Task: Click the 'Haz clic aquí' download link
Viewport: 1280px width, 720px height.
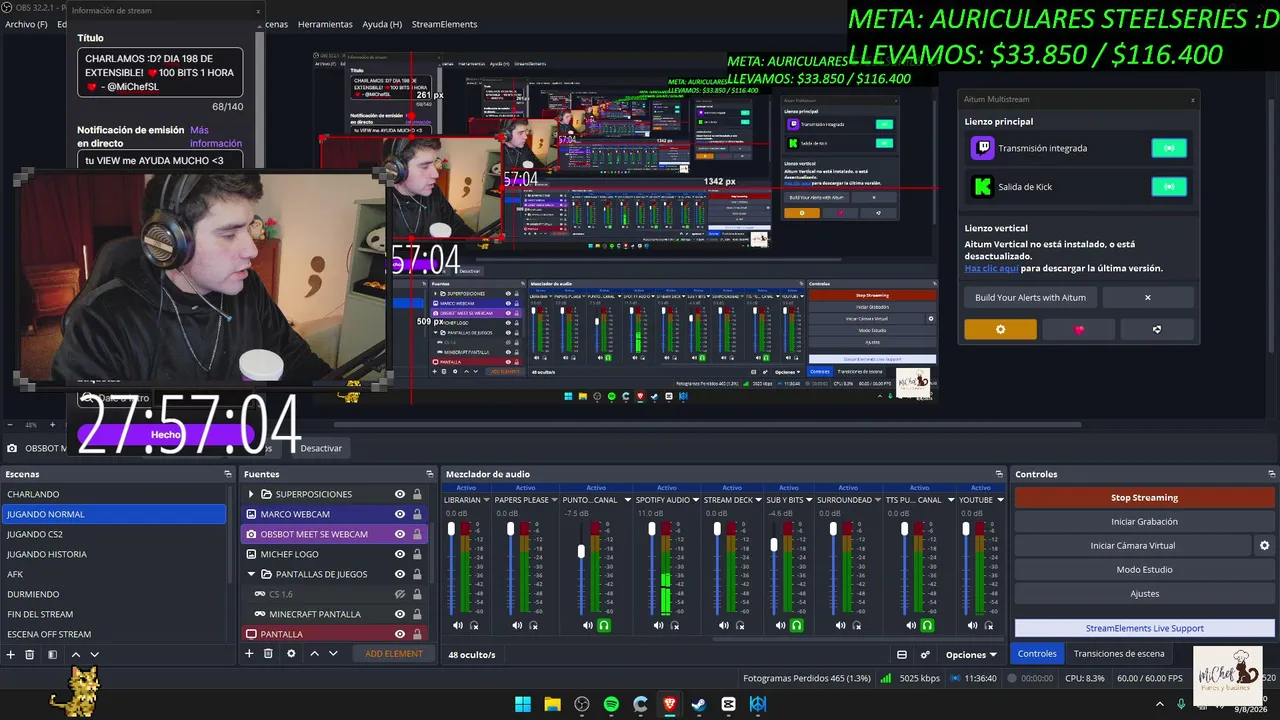Action: pyautogui.click(x=992, y=268)
